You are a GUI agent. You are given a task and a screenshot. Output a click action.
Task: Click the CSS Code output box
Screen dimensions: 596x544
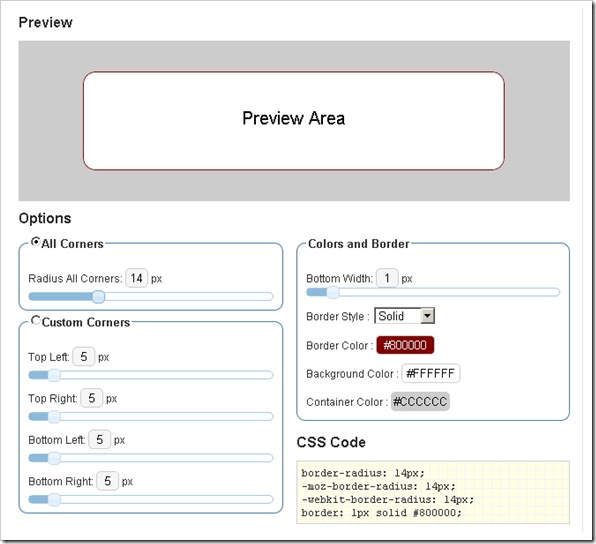tap(433, 492)
